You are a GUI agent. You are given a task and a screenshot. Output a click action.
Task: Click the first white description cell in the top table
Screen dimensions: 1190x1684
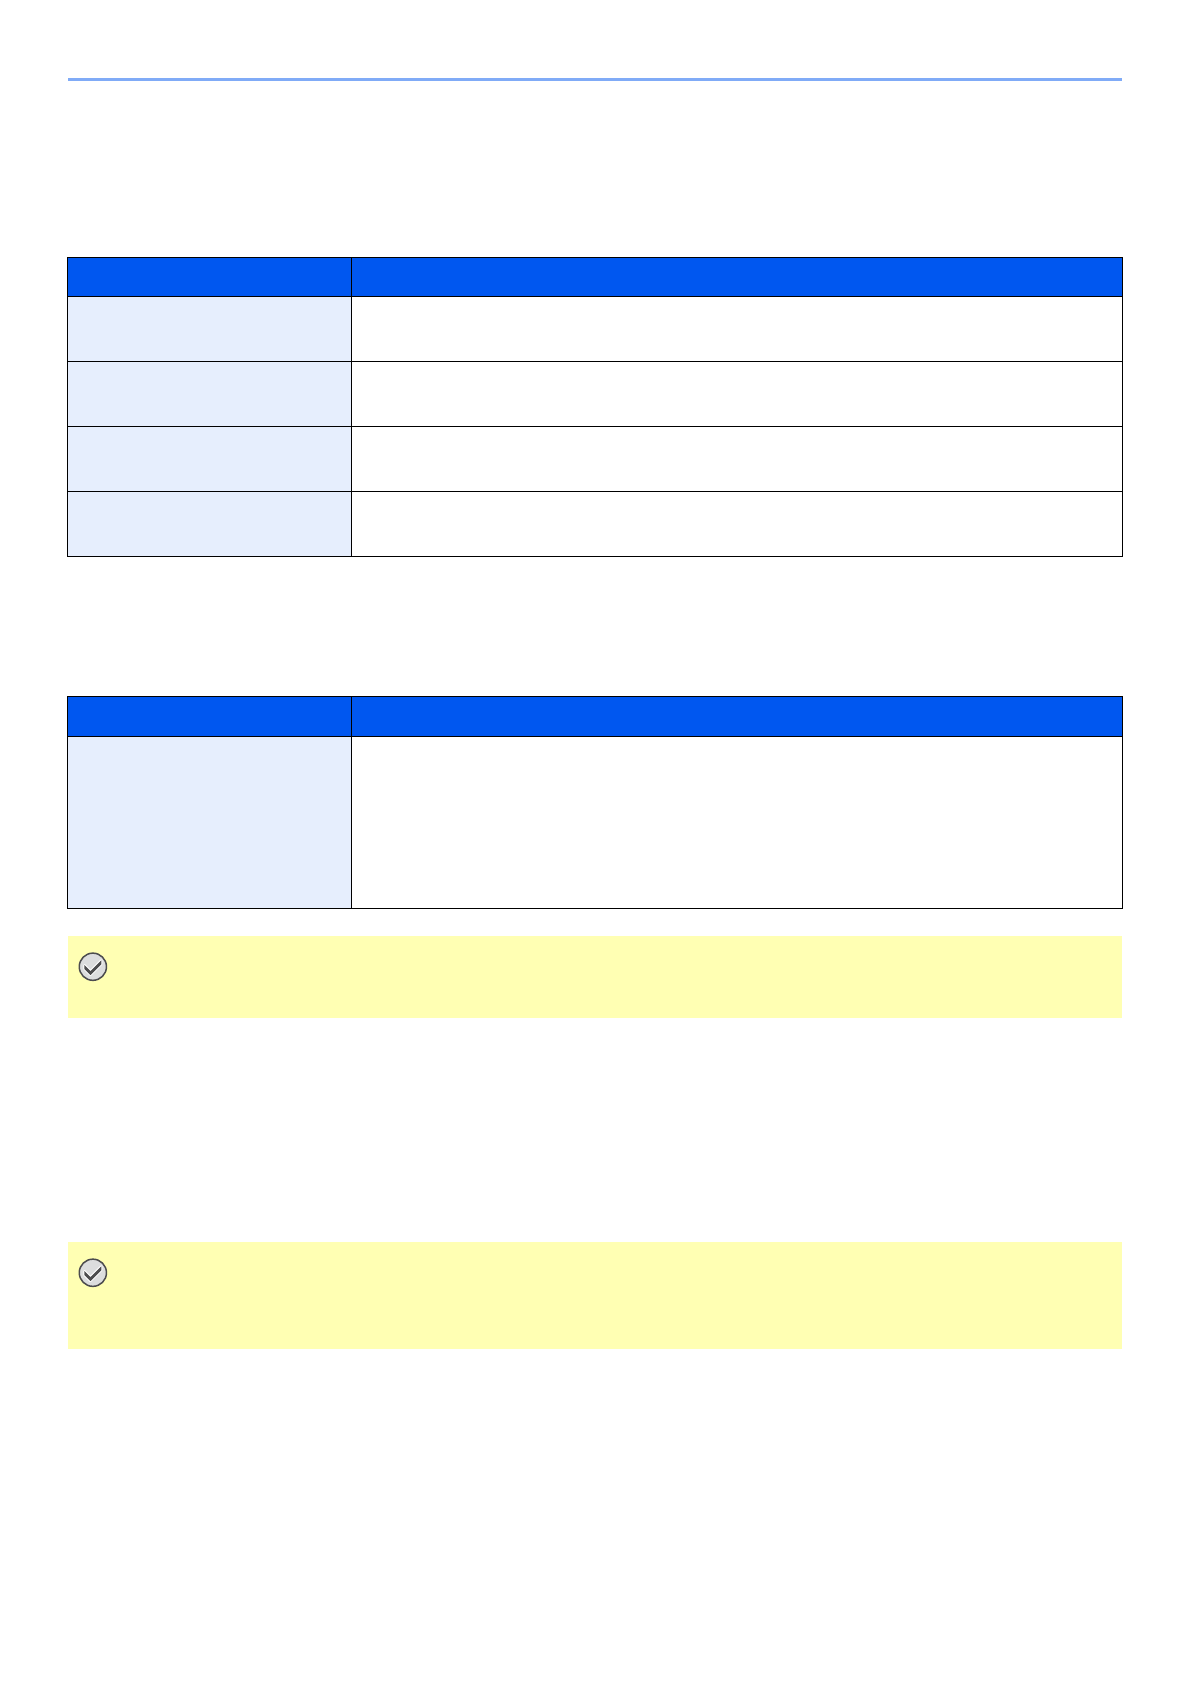point(736,329)
